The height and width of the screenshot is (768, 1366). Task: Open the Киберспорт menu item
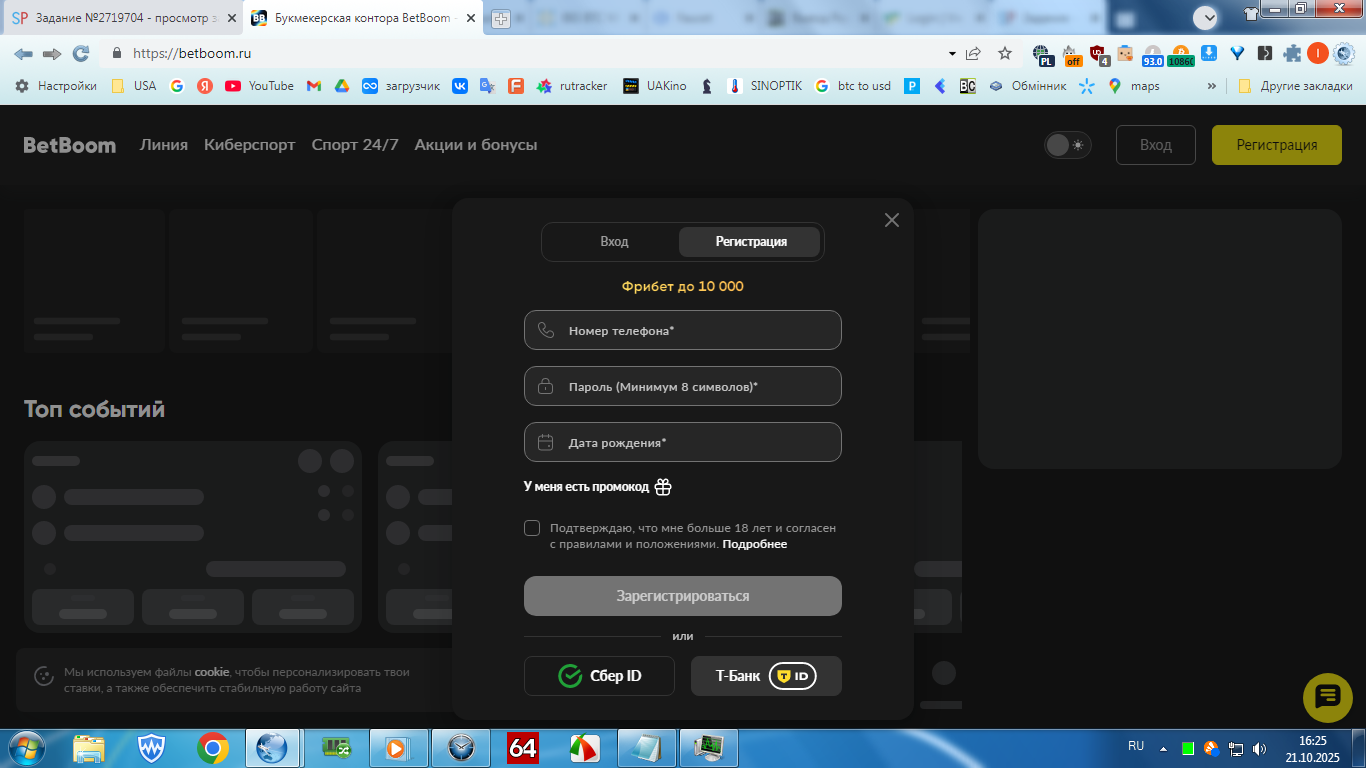pyautogui.click(x=250, y=145)
